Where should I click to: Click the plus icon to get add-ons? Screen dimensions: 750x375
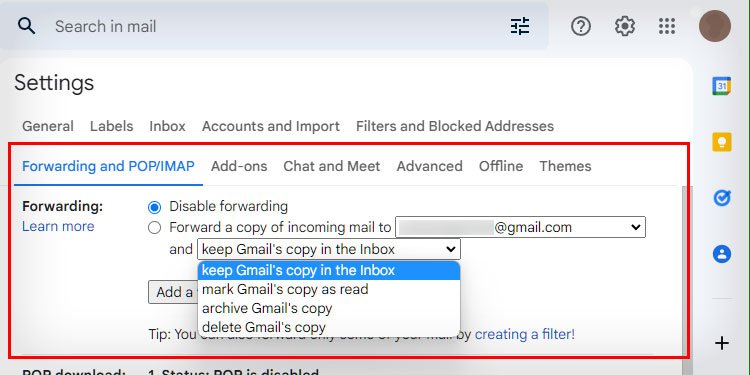pyautogui.click(x=721, y=343)
